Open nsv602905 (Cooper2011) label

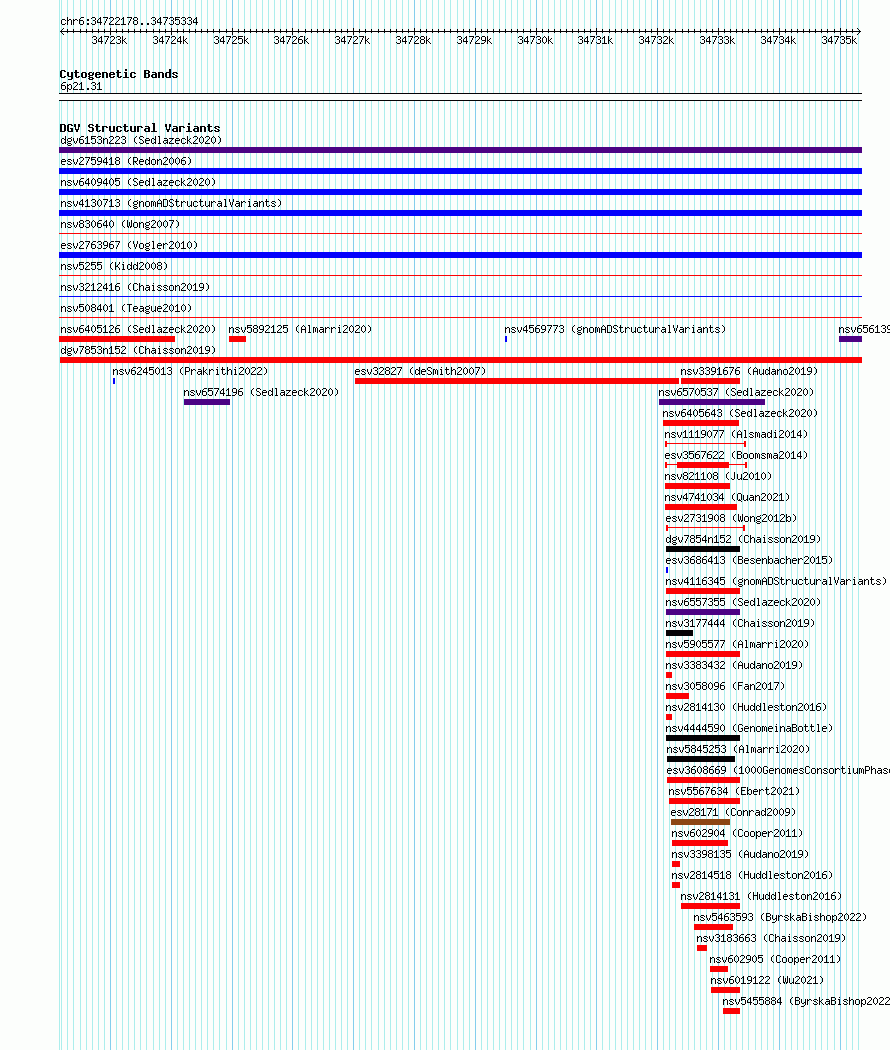point(775,960)
